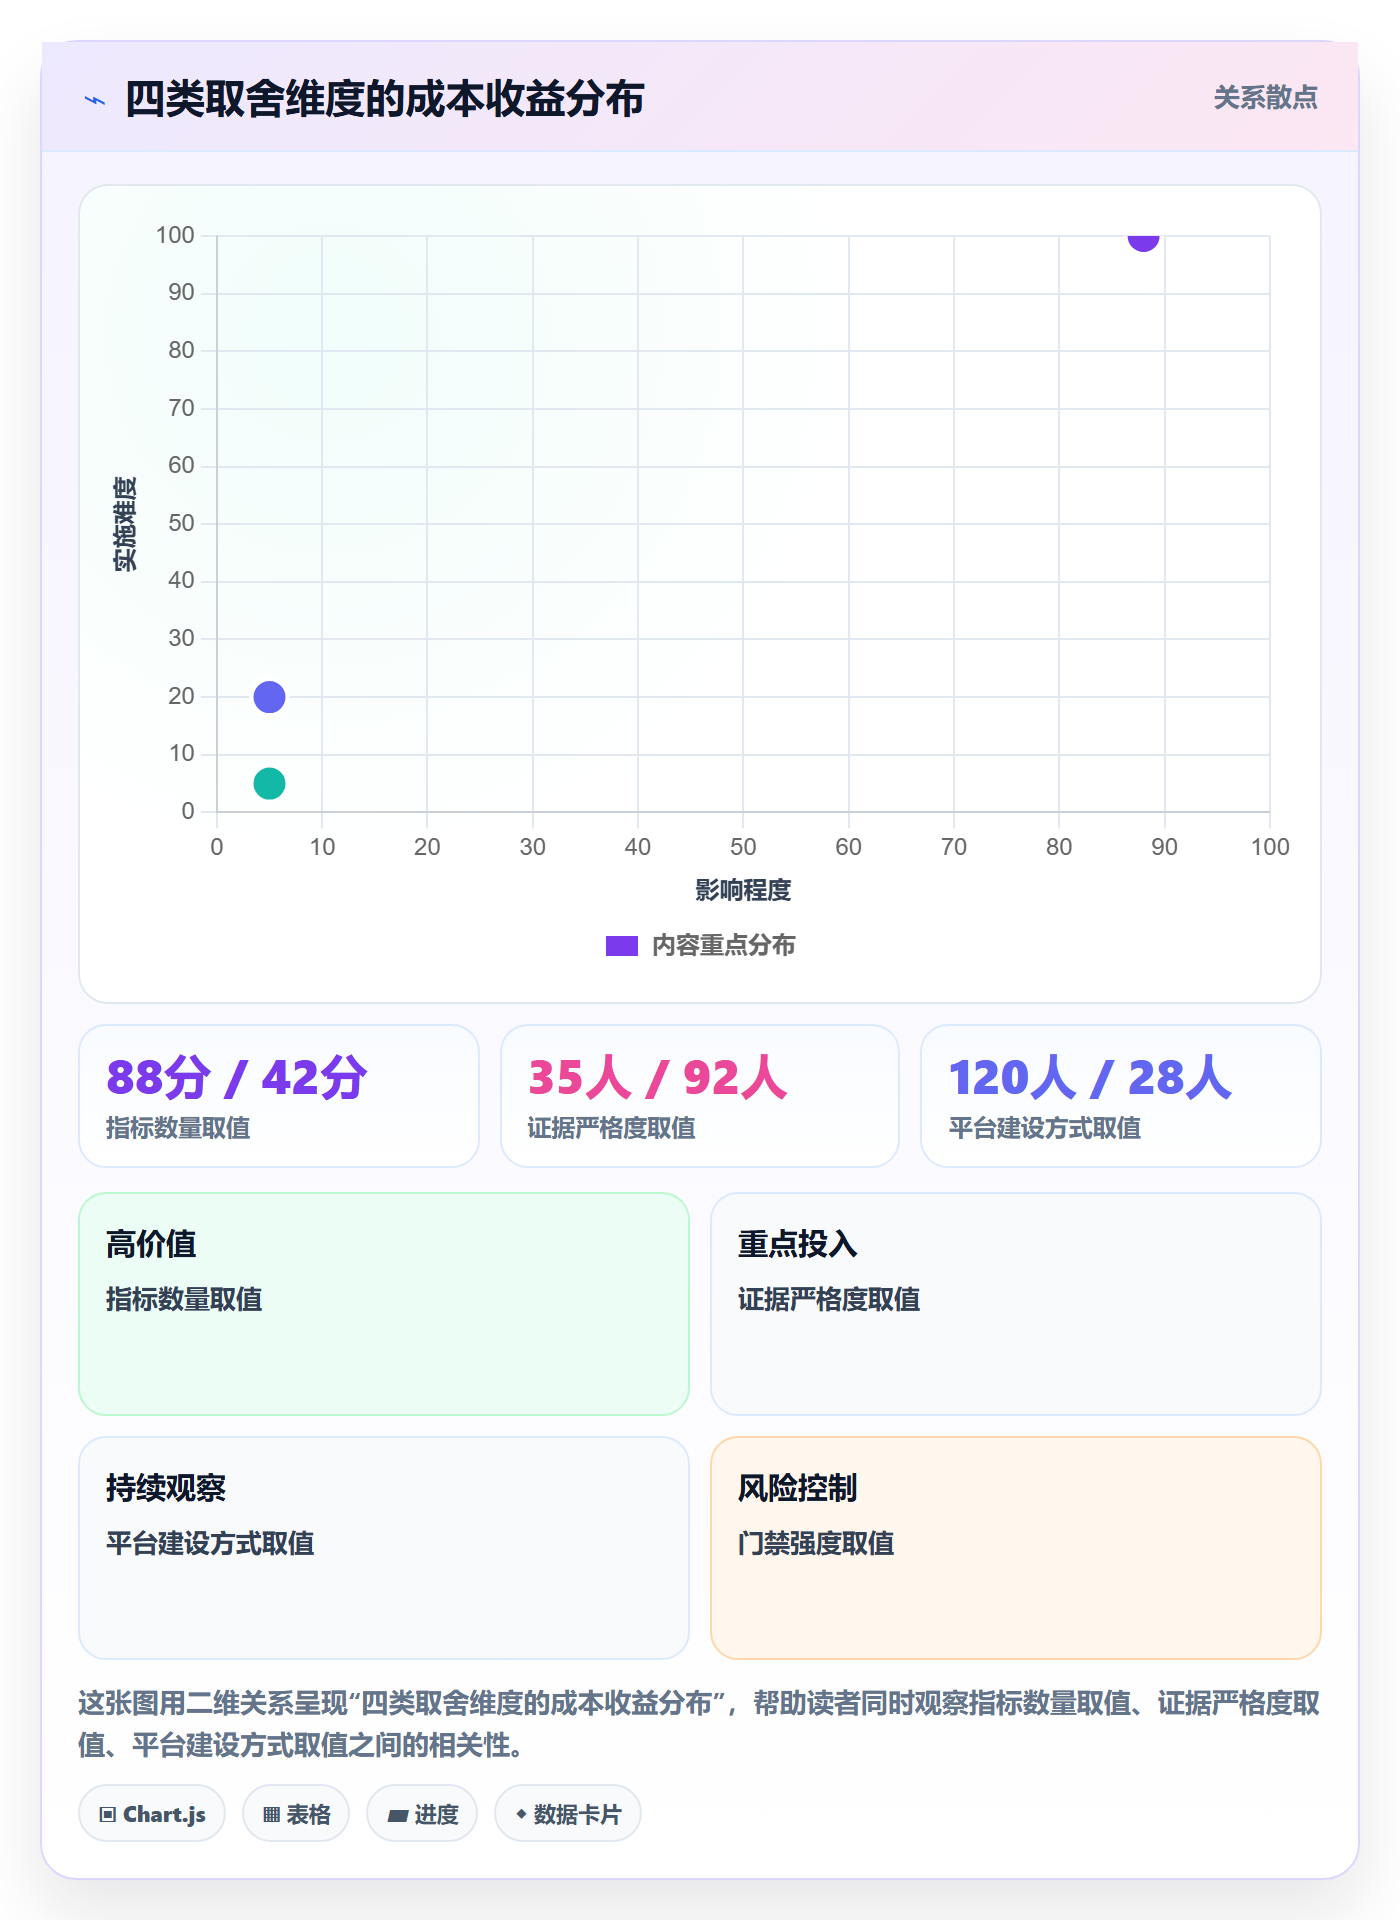Click the 门禁强度取值 text in 风险控制
This screenshot has width=1400, height=1920.
816,1544
